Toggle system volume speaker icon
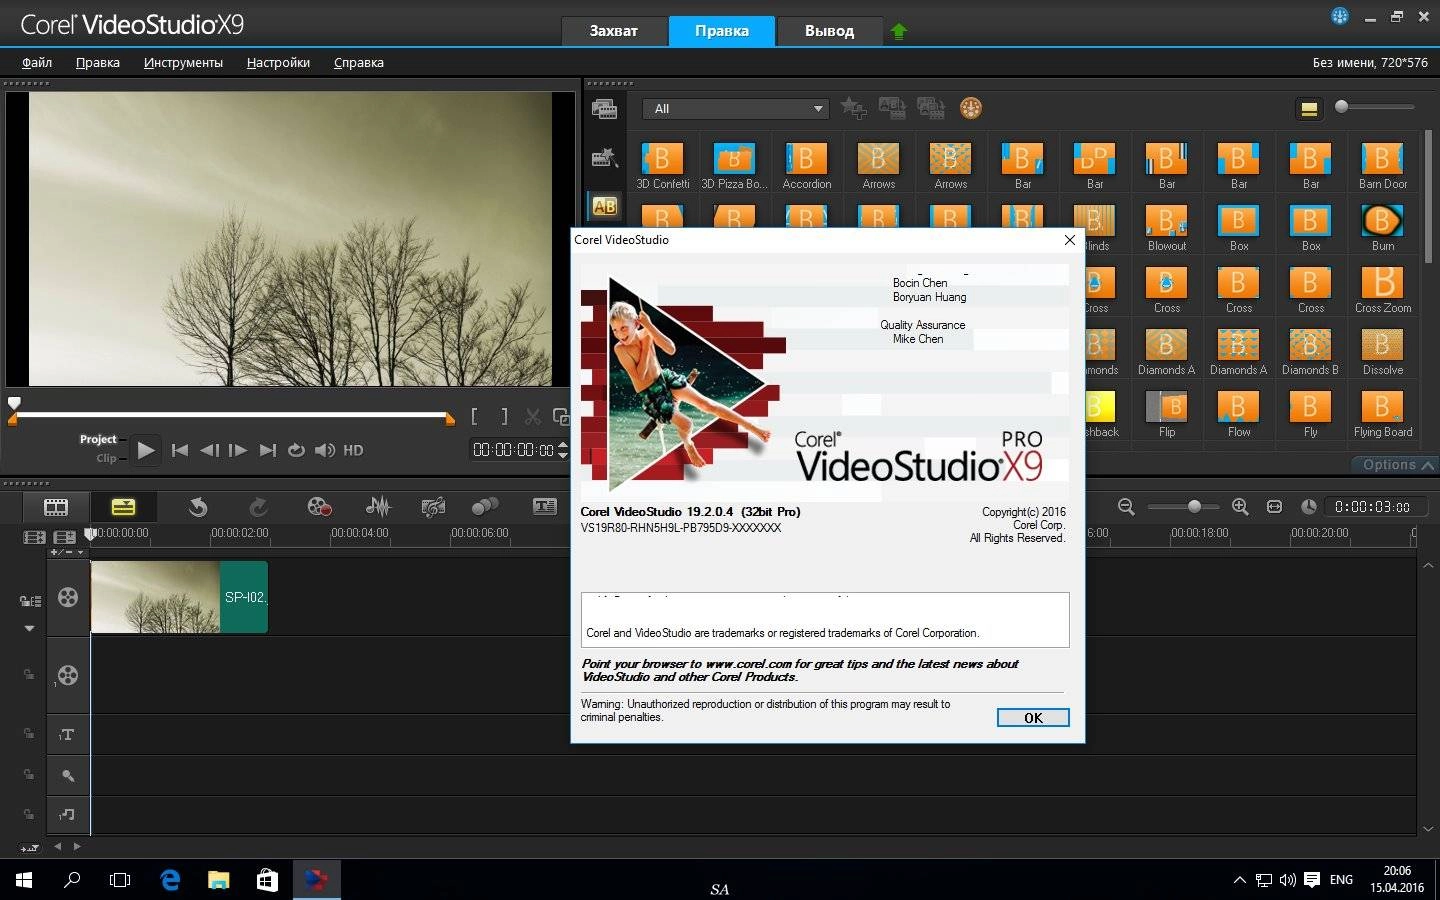 pyautogui.click(x=325, y=450)
